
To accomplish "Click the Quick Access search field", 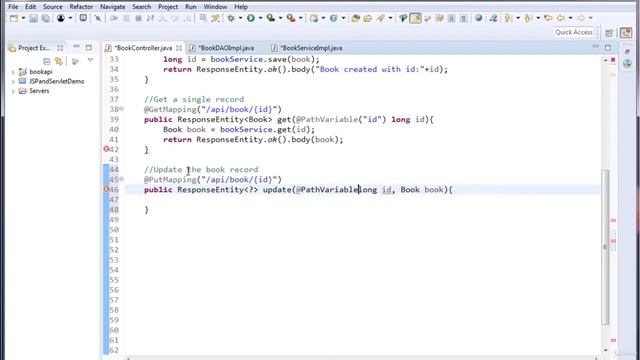I will (x=573, y=32).
